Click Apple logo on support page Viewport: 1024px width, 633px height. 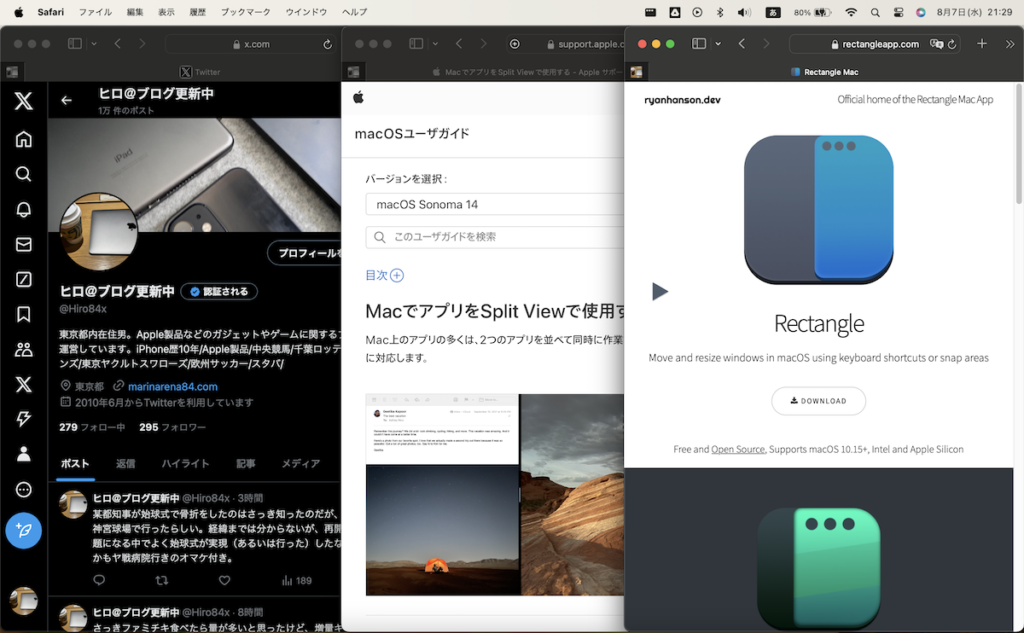coord(358,97)
